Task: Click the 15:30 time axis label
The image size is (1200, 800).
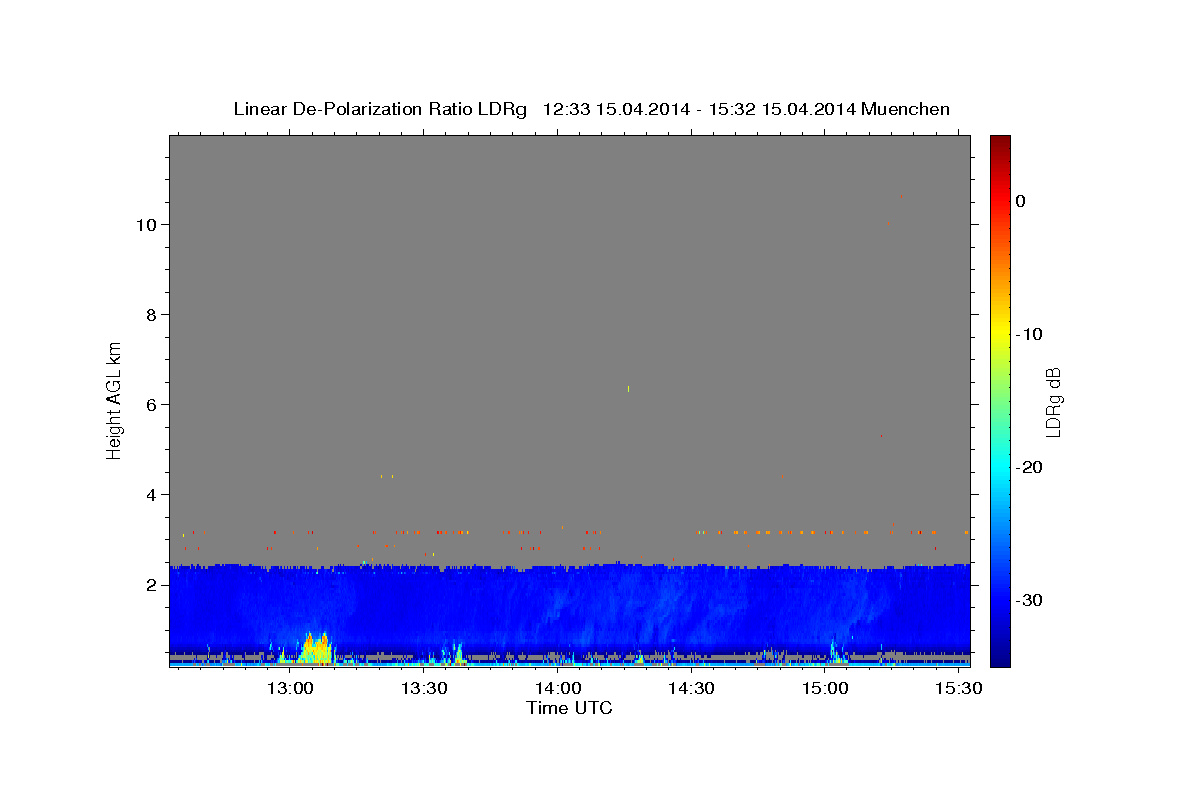Action: coord(958,688)
